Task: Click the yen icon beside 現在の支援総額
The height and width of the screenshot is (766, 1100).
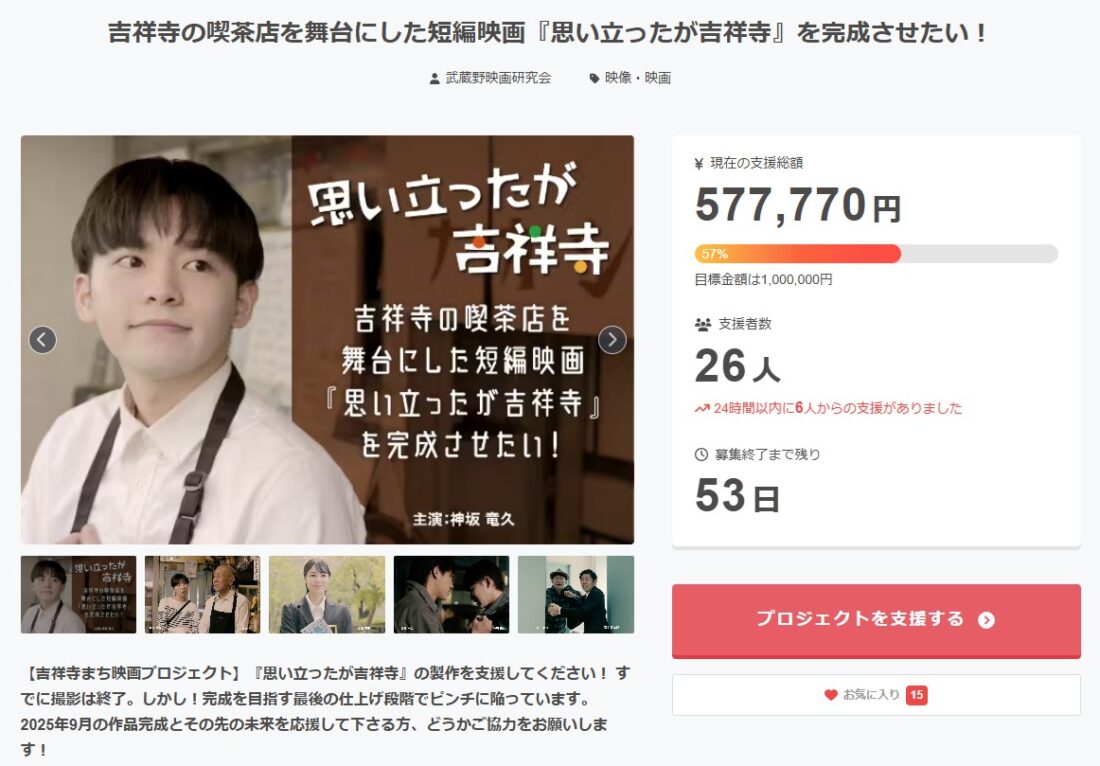Action: click(699, 163)
